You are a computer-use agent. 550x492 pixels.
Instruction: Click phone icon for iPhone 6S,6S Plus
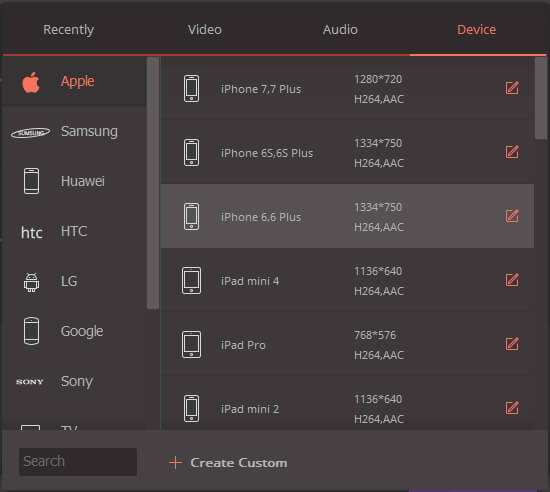coord(192,153)
